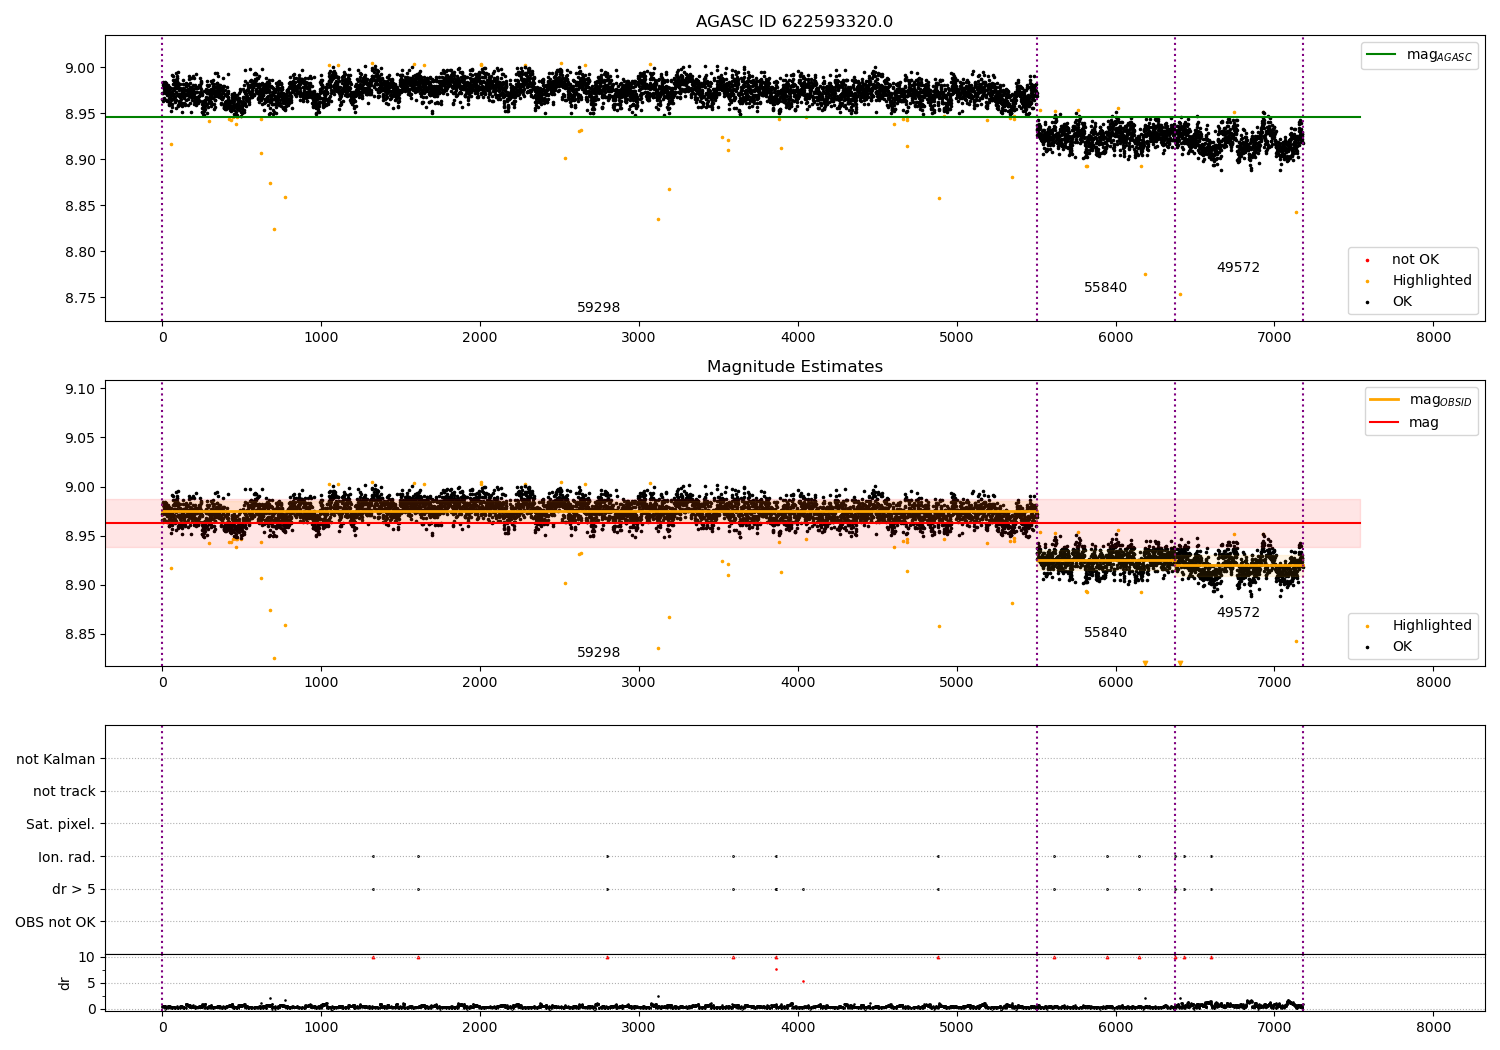Click the mag OBSID legend label text

(x=1440, y=400)
